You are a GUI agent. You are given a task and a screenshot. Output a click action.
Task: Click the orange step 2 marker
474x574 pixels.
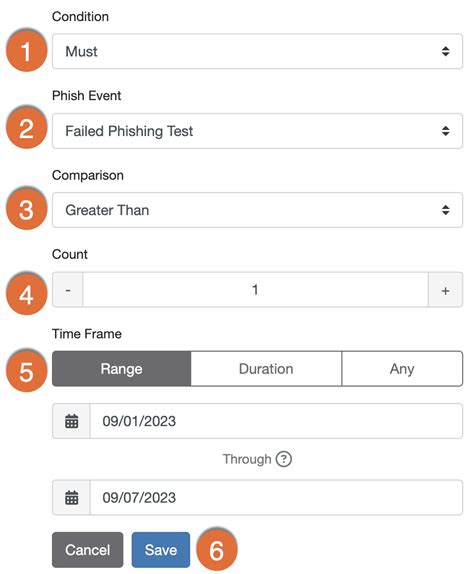tap(26, 129)
